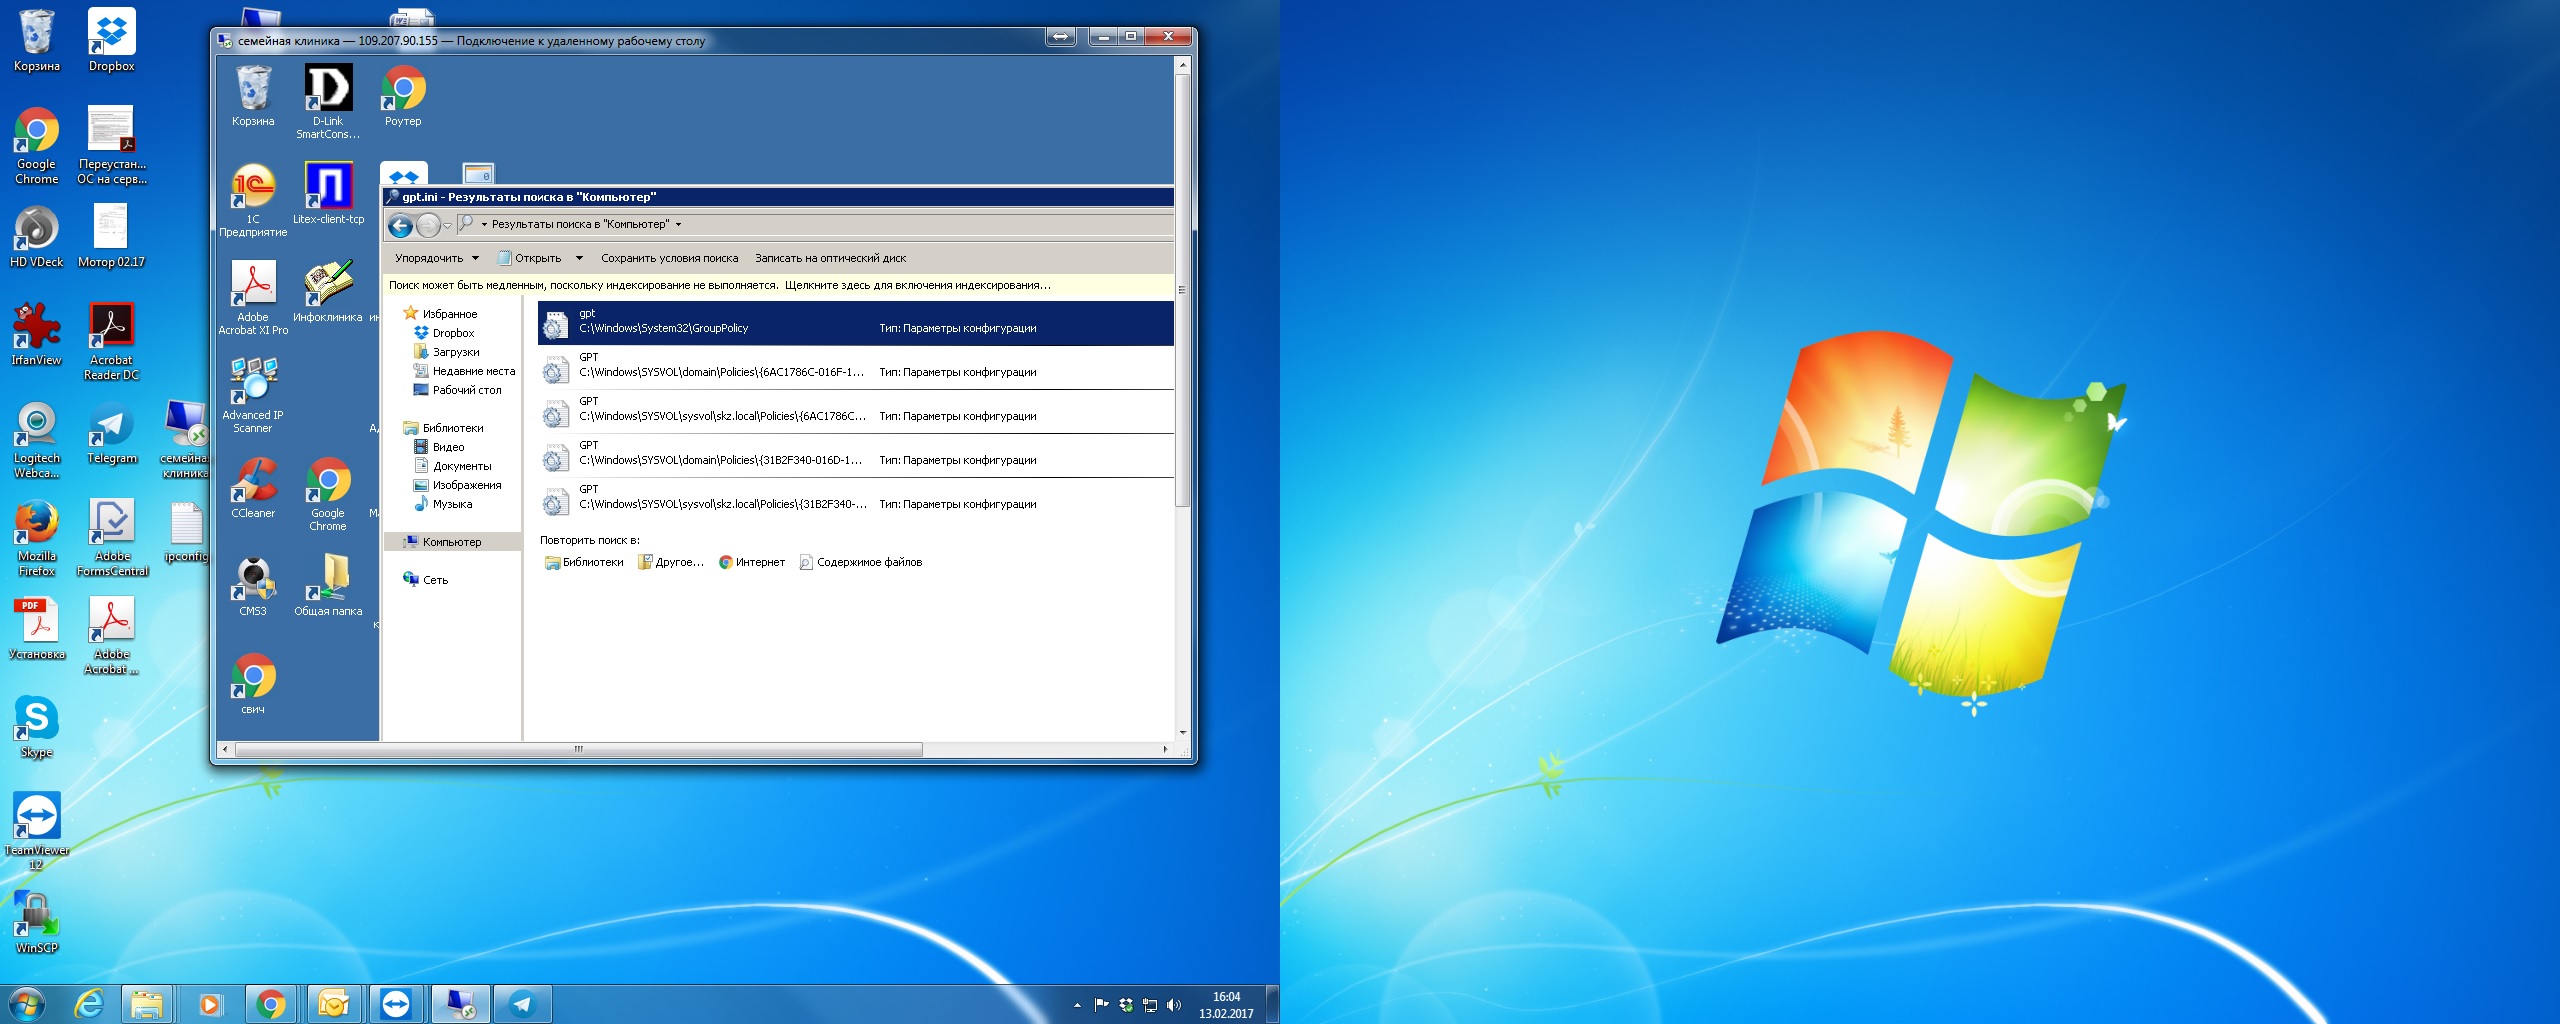Open TeamViewer 12 desktop shortcut
This screenshot has width=2560, height=1024.
(x=36, y=830)
